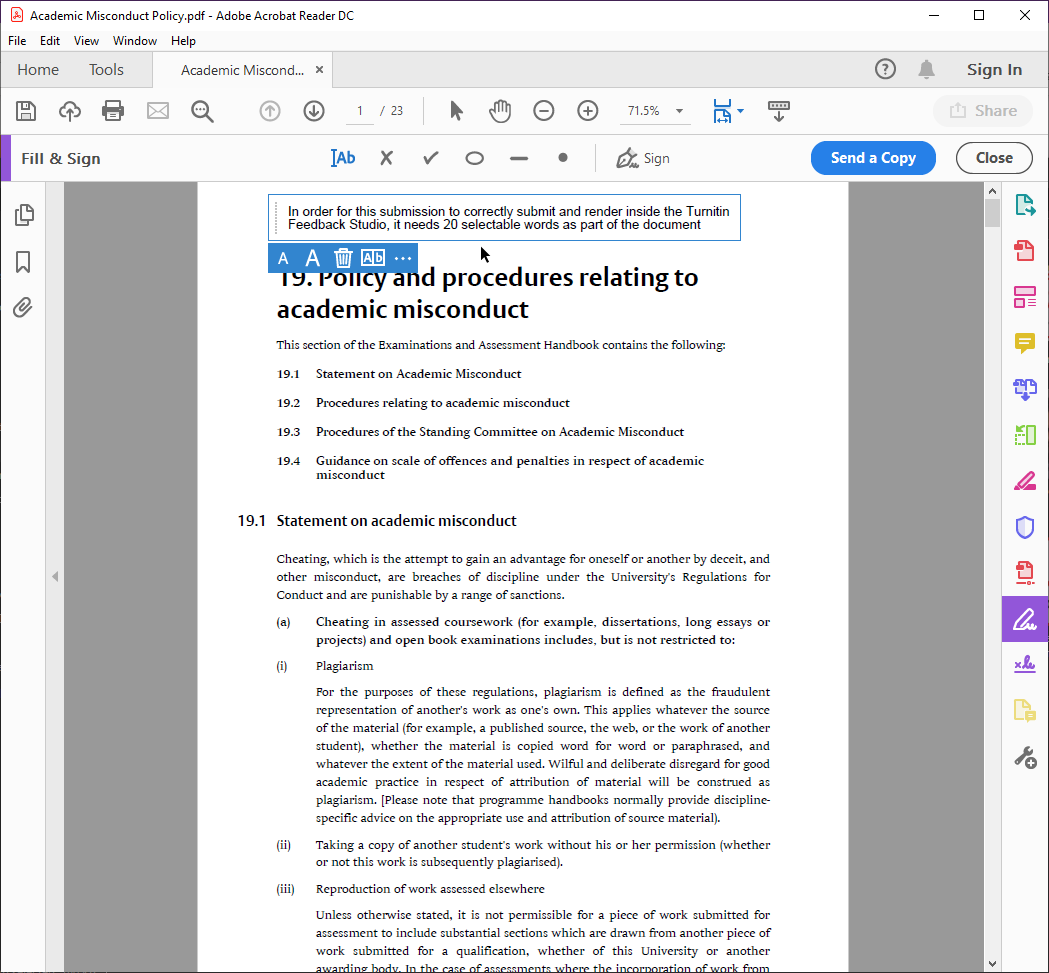Viewport: 1049px width, 973px height.
Task: Click the scrolling mode keyboard icon
Action: tap(779, 111)
